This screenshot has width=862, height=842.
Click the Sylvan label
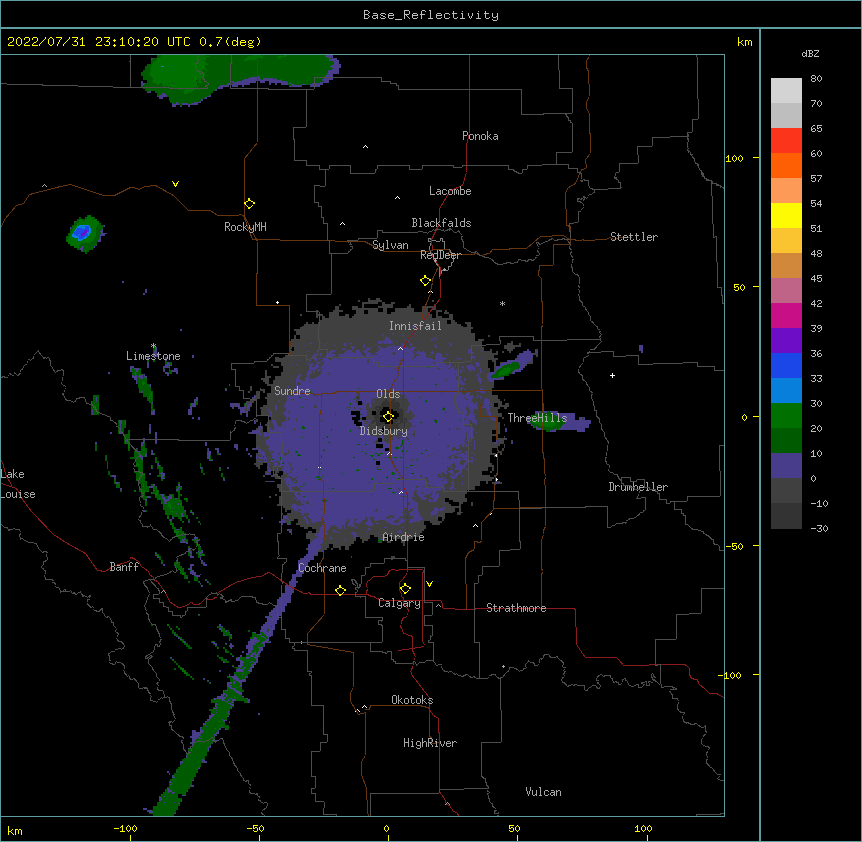pos(390,245)
